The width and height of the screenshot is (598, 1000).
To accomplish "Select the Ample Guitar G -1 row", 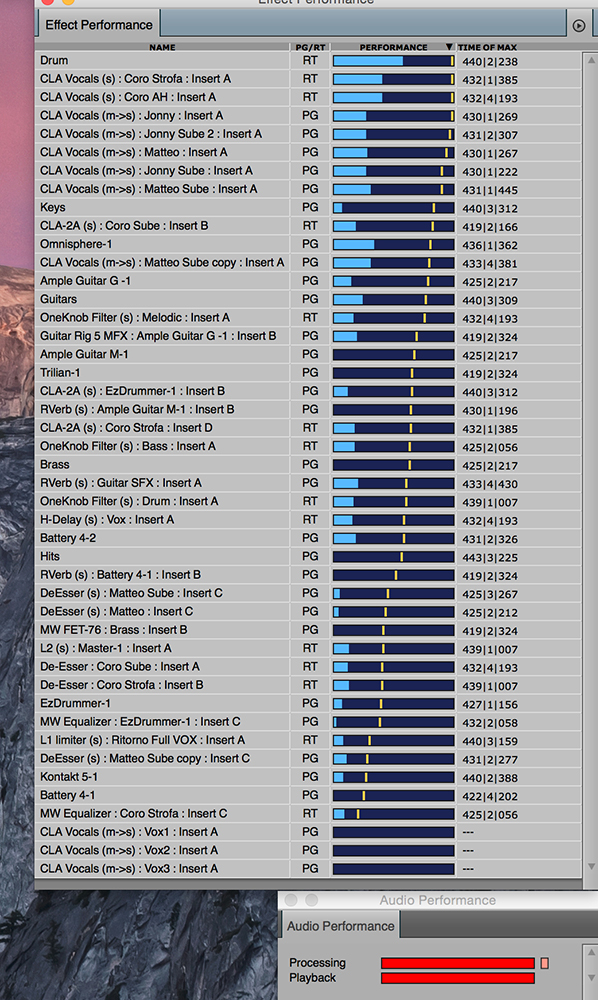I will click(x=85, y=281).
